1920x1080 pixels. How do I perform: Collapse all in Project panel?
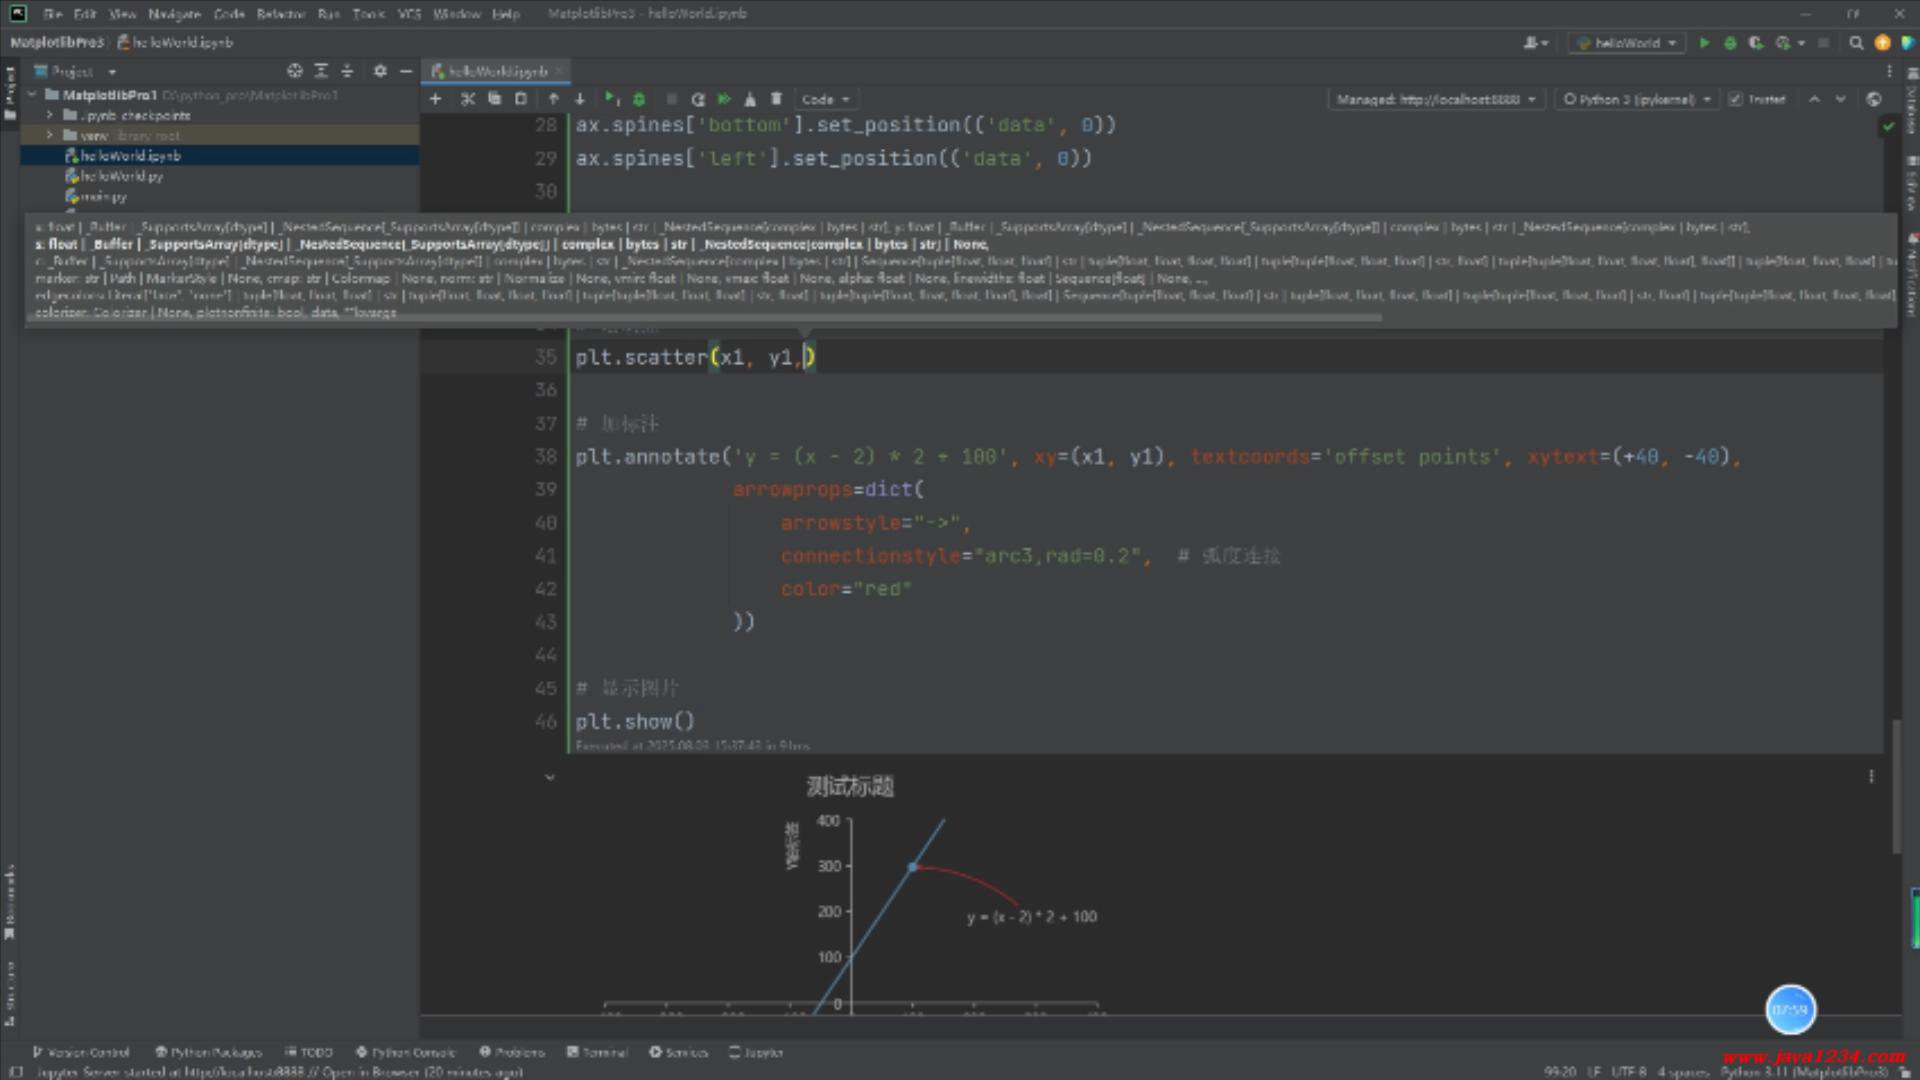[347, 71]
